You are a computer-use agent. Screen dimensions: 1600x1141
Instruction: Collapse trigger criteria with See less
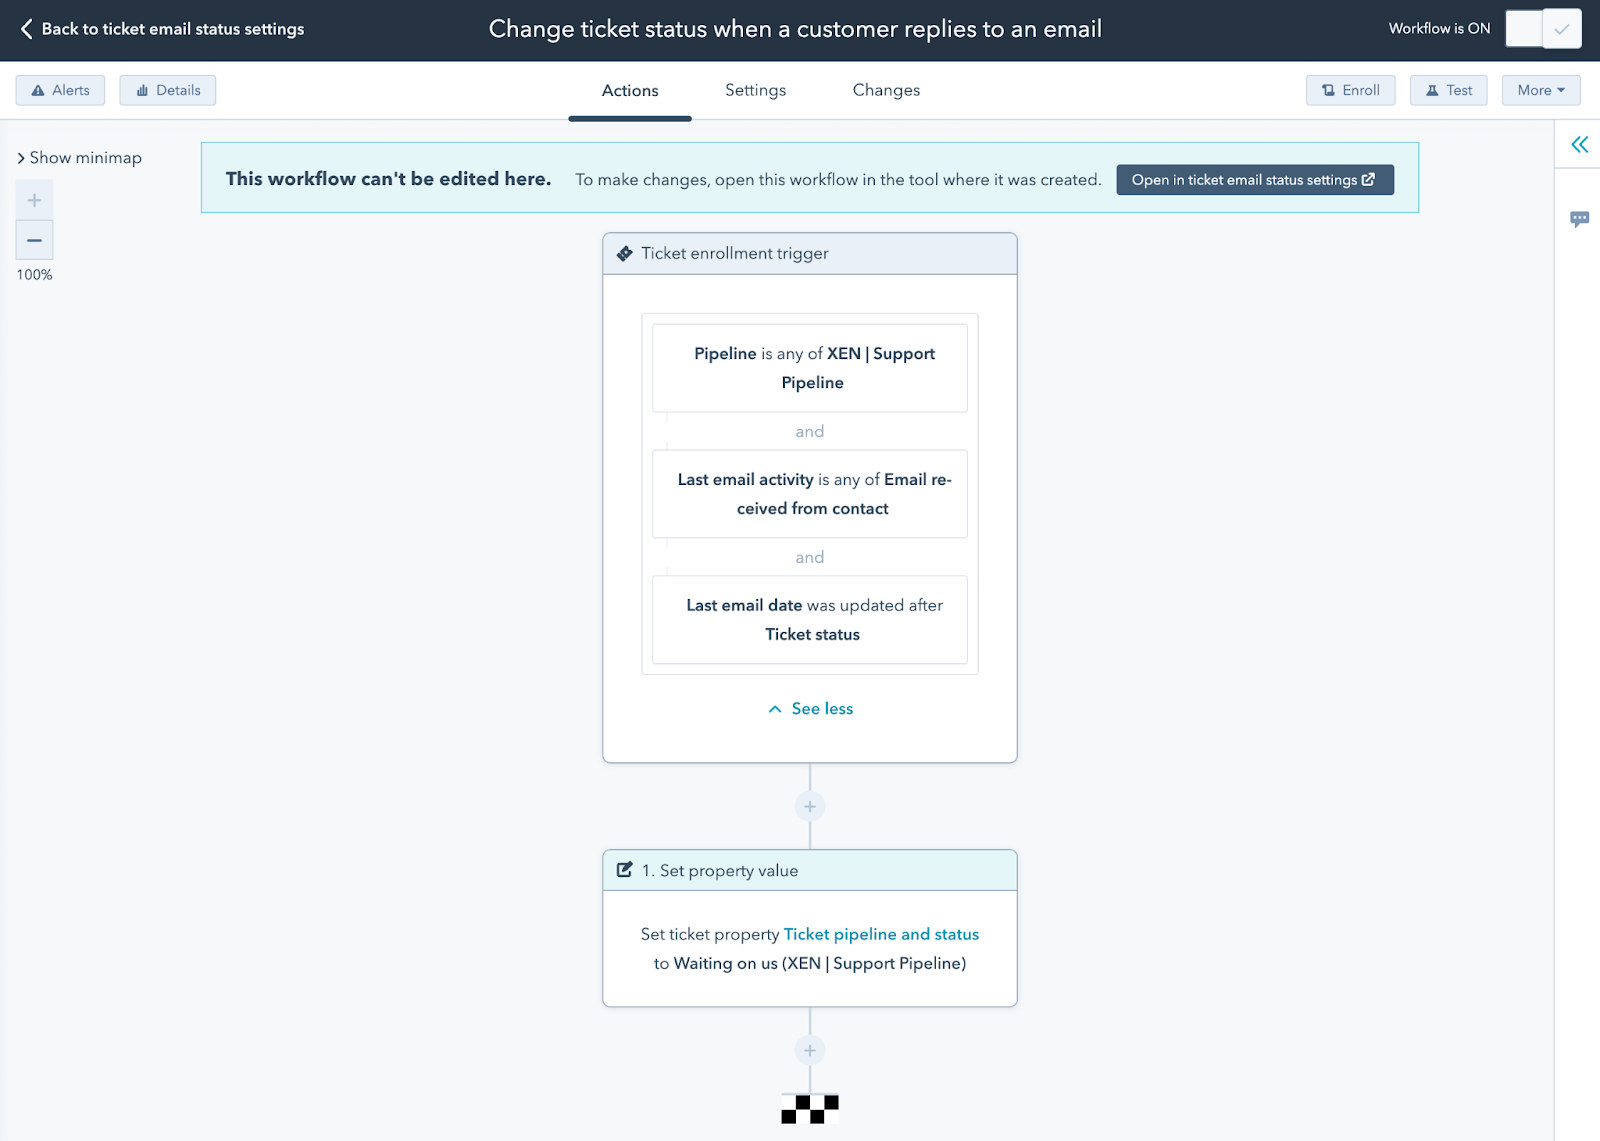pyautogui.click(x=811, y=709)
